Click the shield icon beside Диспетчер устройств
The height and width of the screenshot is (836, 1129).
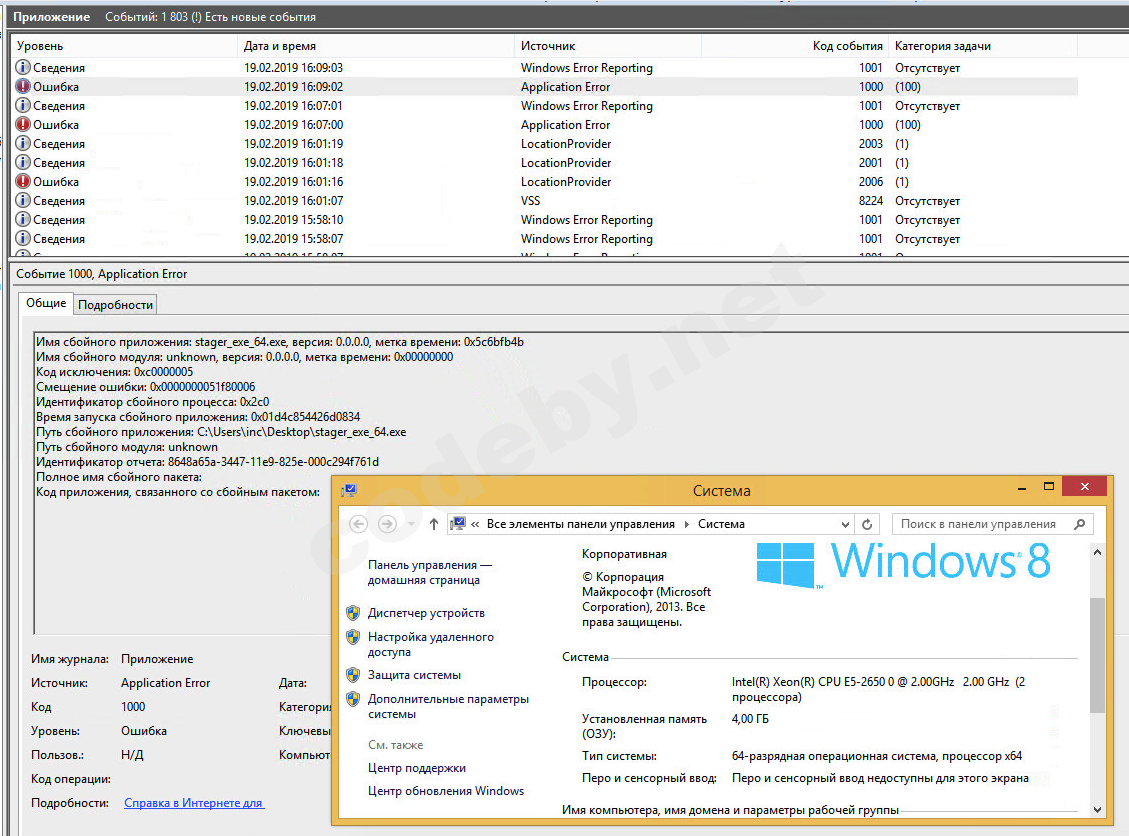[x=353, y=613]
